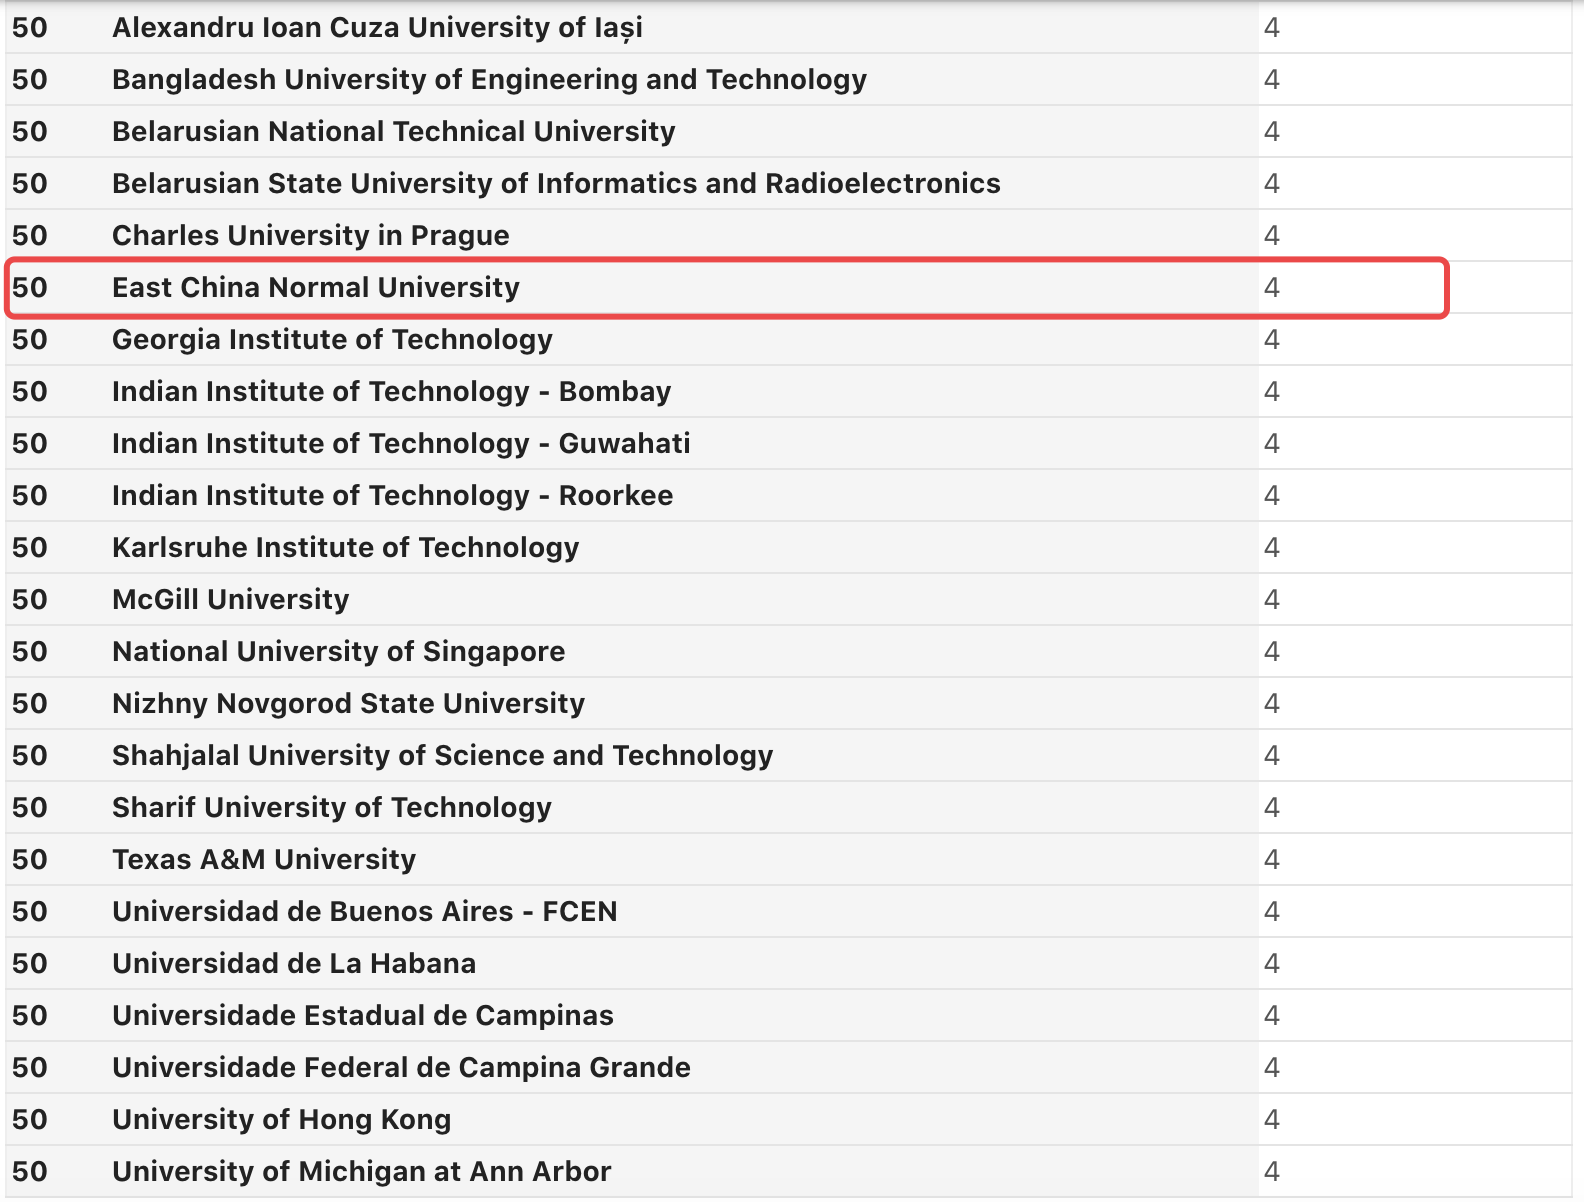
Task: Click the score 4 for Nizhny Novgorod State University
Action: click(1271, 704)
